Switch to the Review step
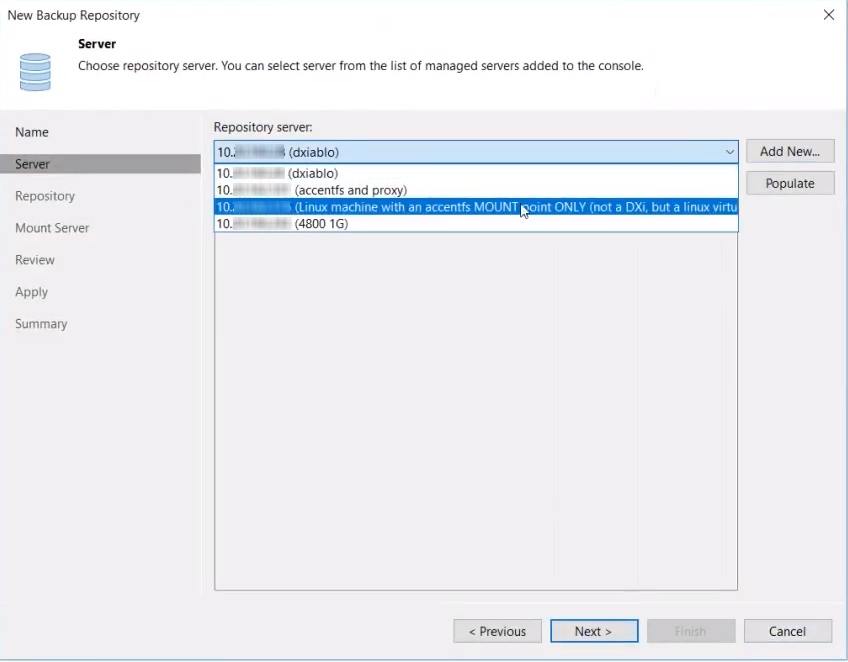The height and width of the screenshot is (662, 848). [35, 260]
